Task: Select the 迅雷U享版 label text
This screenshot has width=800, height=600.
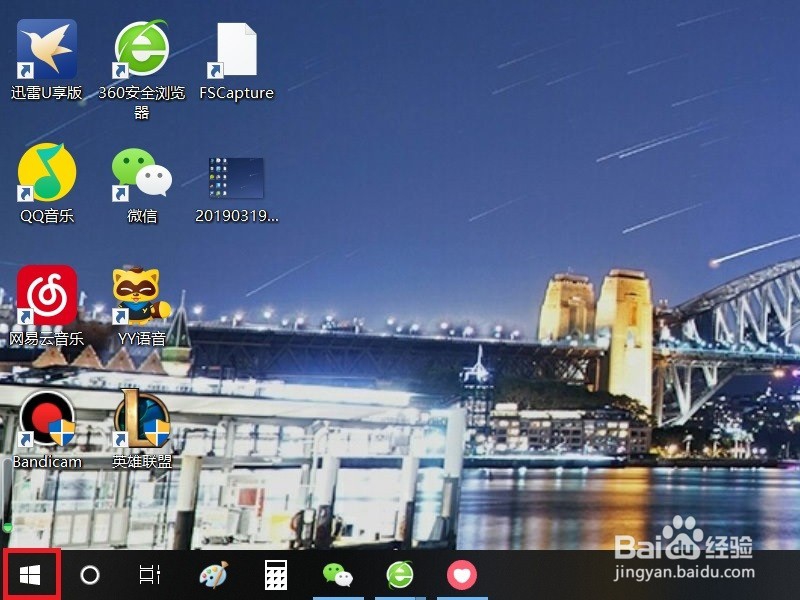Action: [x=47, y=92]
